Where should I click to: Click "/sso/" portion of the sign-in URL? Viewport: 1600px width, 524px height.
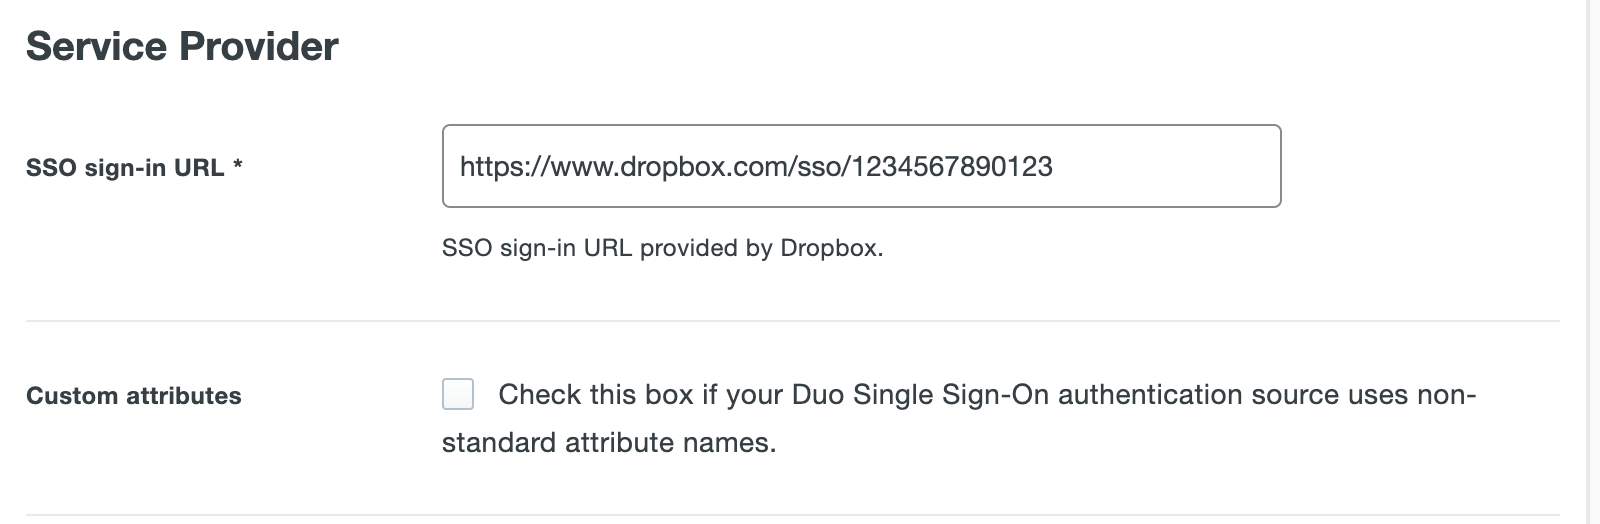coord(819,166)
